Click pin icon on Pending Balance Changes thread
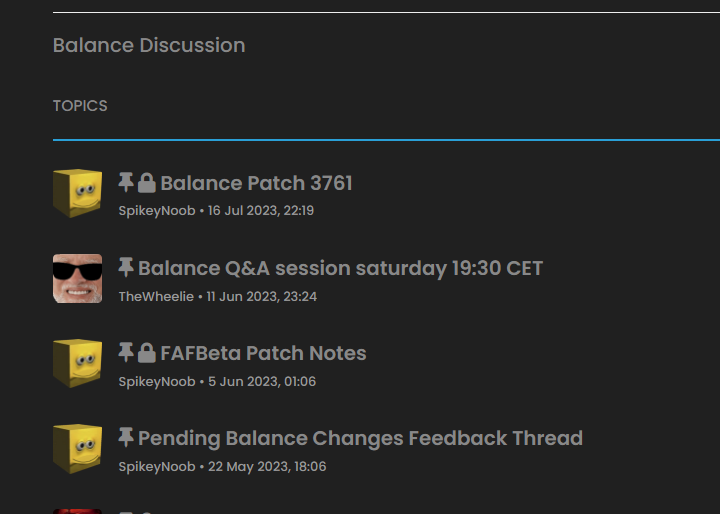 coord(126,437)
